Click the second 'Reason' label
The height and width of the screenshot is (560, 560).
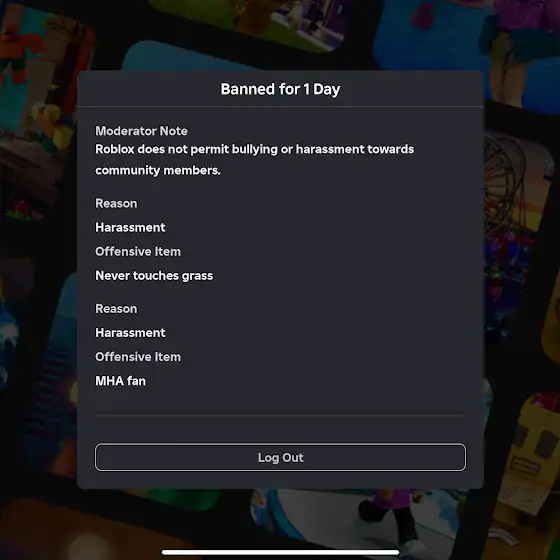116,309
